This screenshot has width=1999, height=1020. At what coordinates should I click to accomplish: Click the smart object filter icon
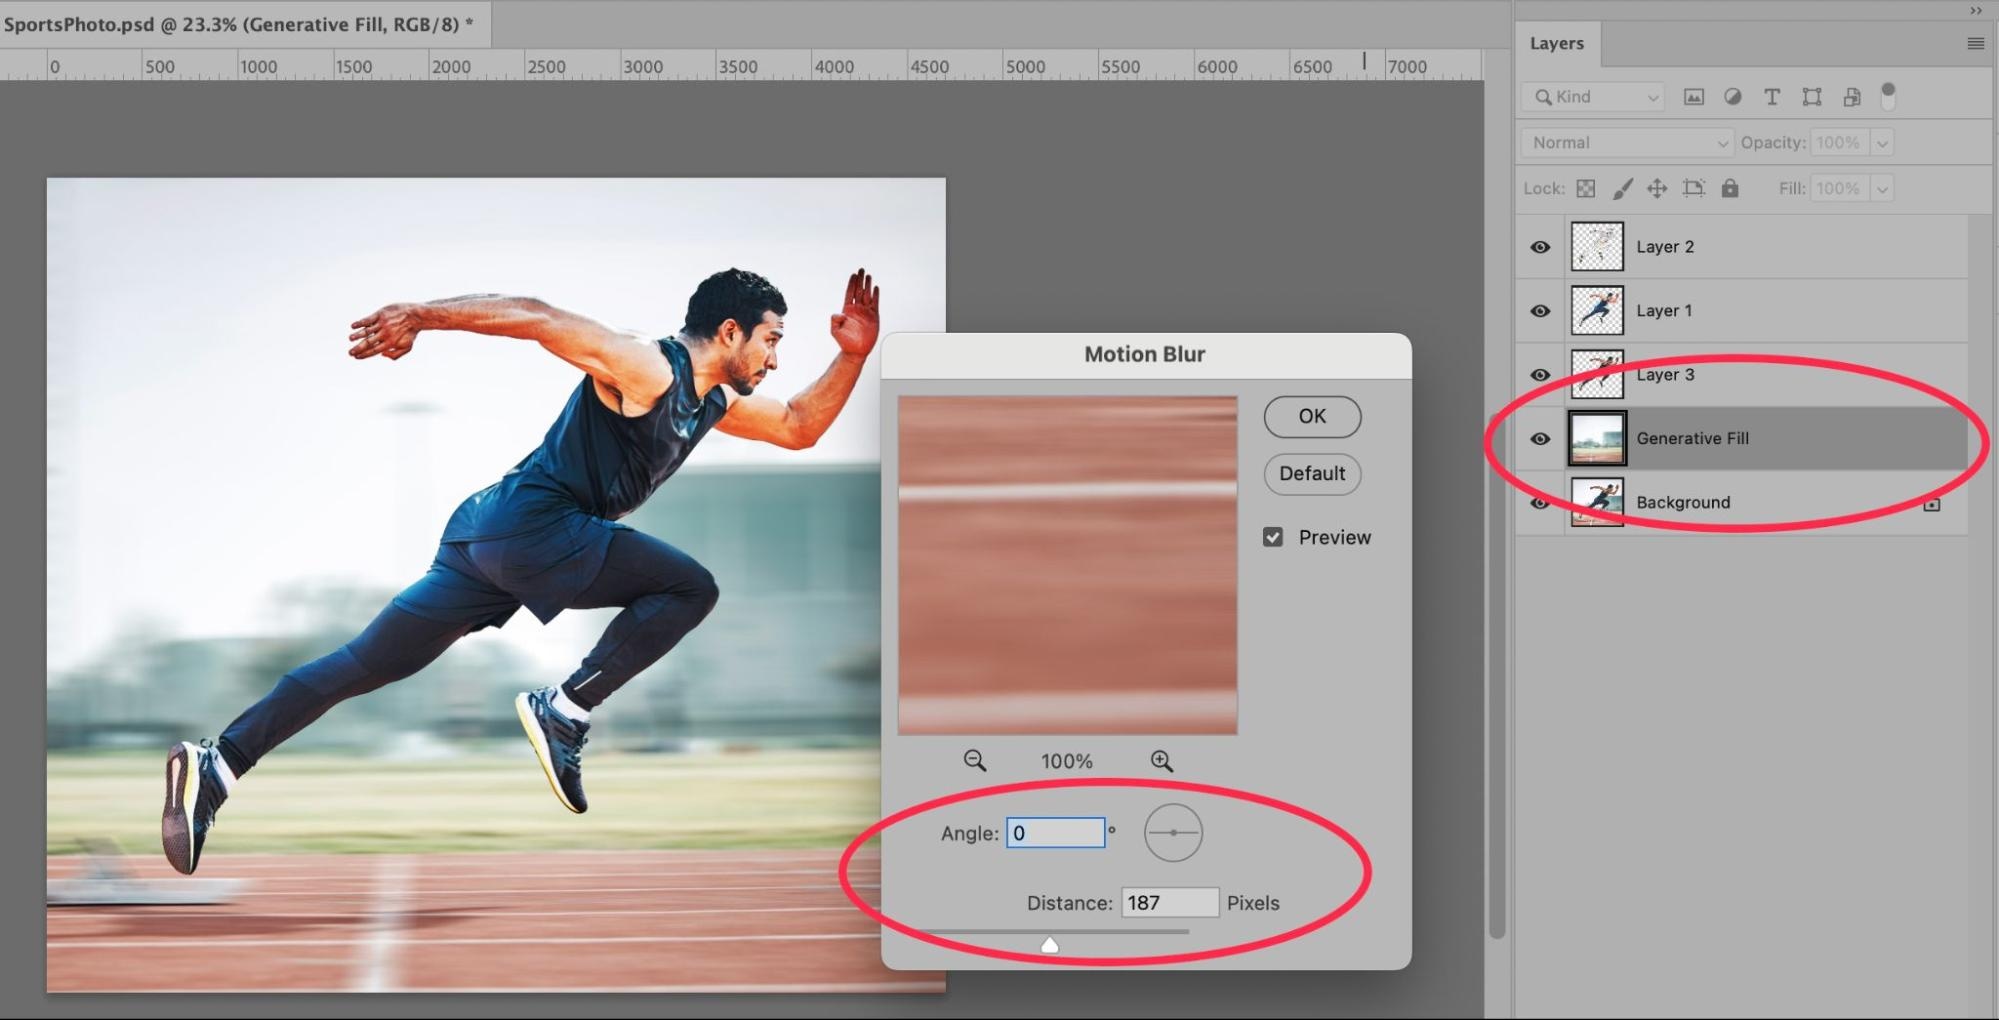(x=1851, y=97)
